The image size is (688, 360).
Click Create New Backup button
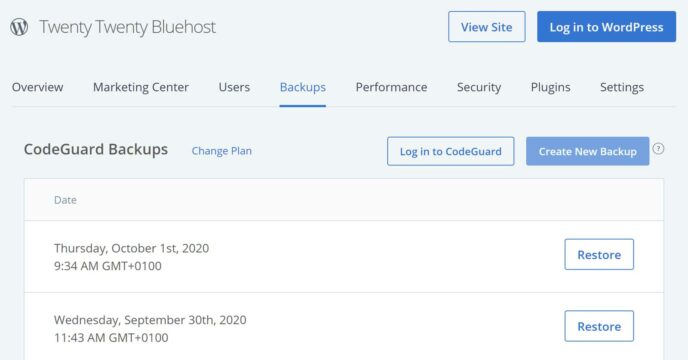(x=588, y=151)
